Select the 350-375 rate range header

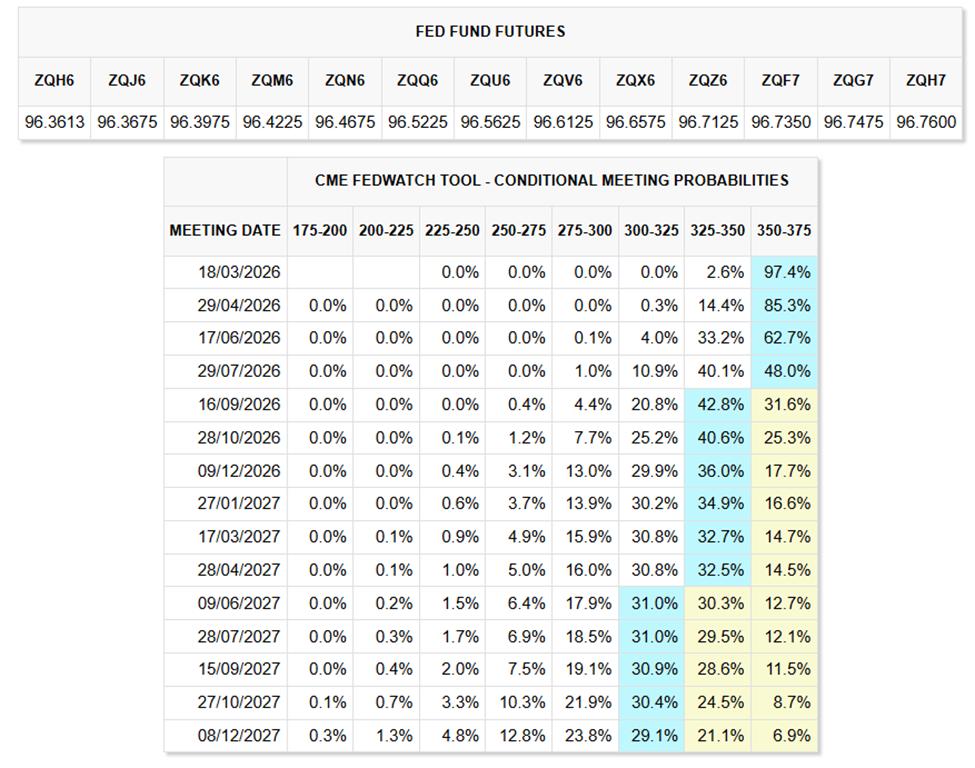(784, 230)
